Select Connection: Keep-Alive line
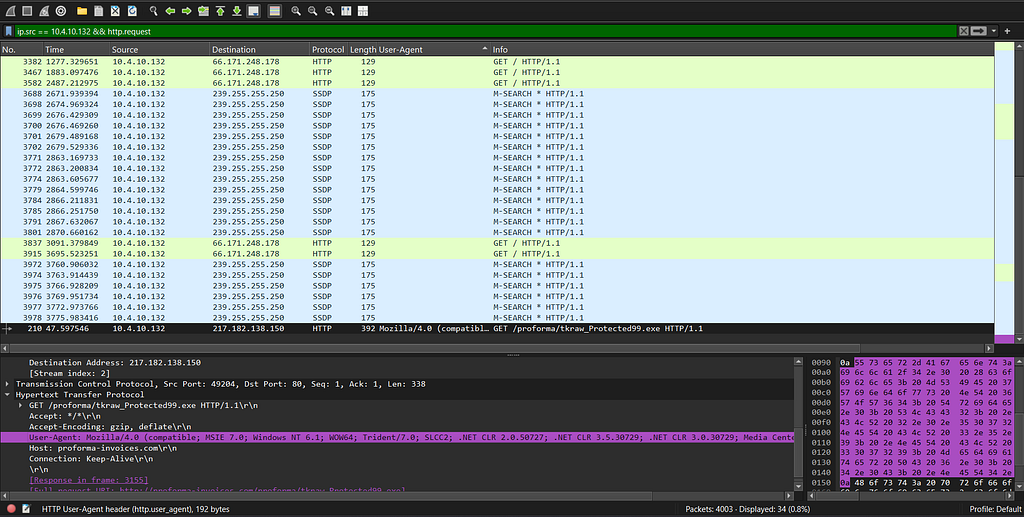Image resolution: width=1024 pixels, height=517 pixels. point(91,459)
